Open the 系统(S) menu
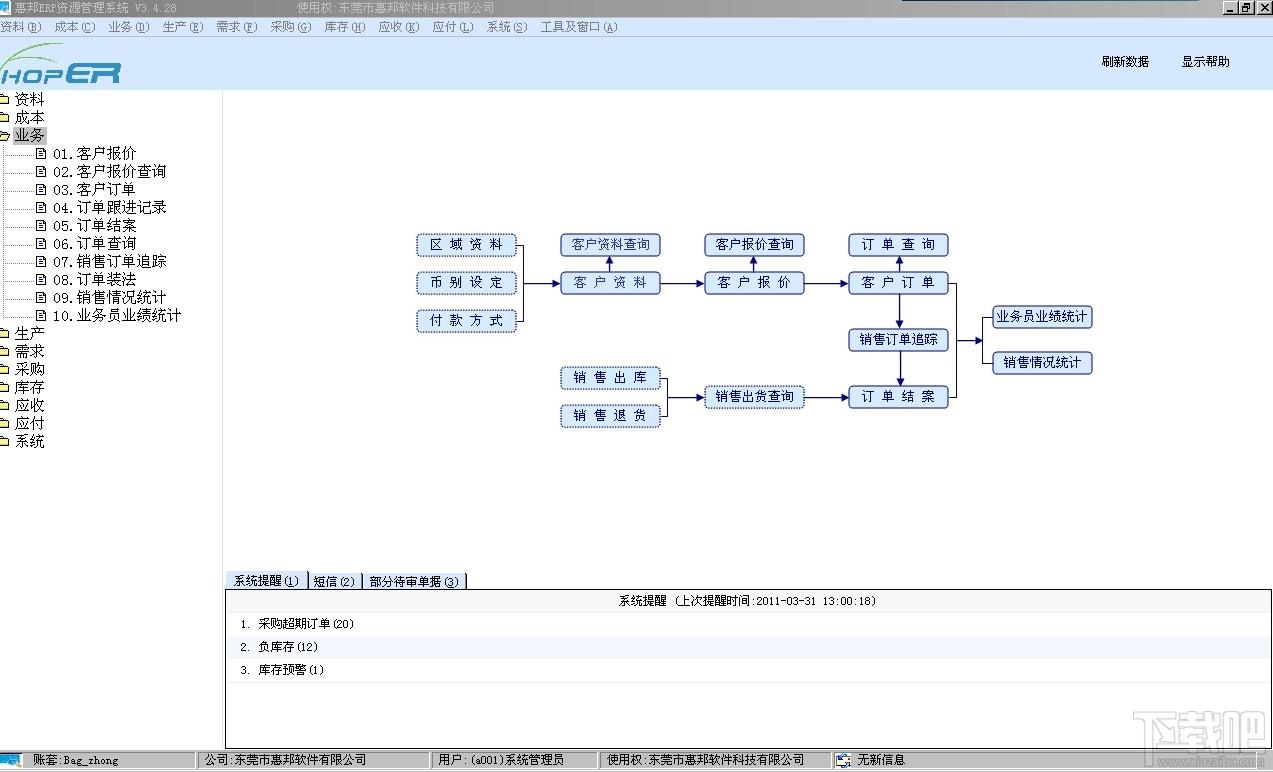 click(507, 27)
